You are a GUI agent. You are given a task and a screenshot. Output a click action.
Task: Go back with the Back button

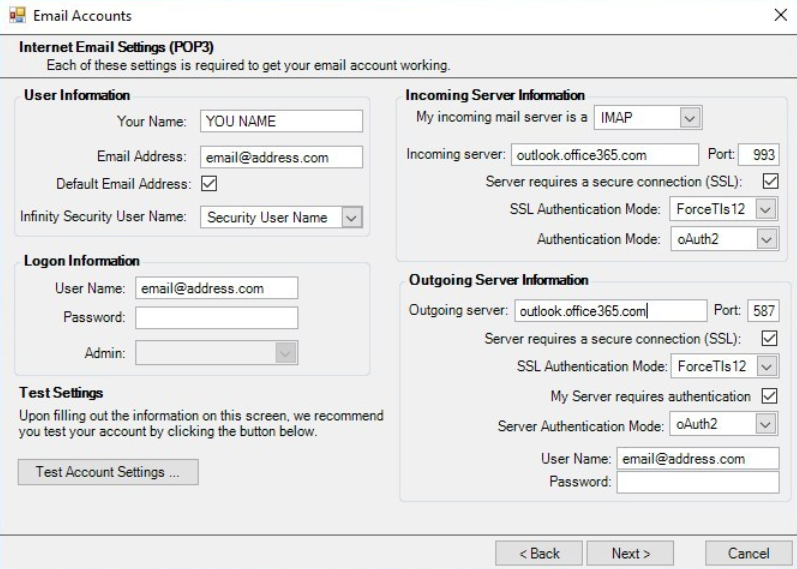click(x=538, y=553)
